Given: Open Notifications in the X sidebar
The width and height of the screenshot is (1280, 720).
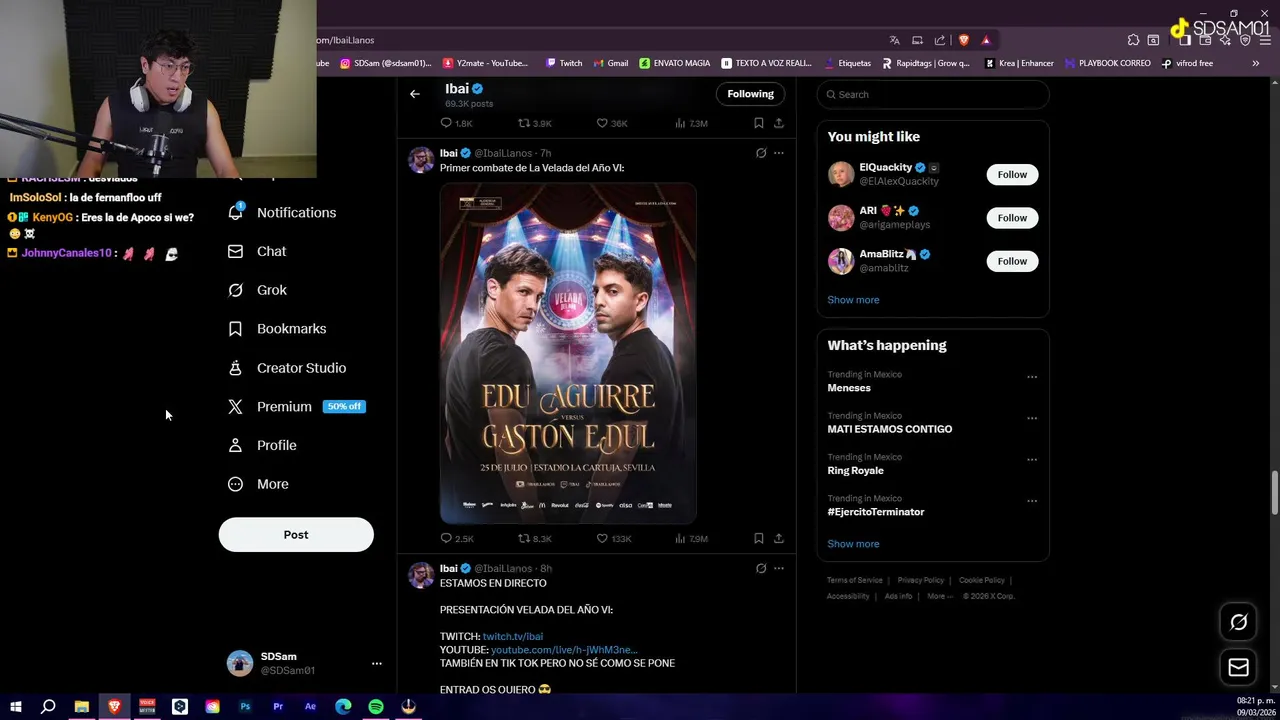Looking at the screenshot, I should pyautogui.click(x=282, y=212).
